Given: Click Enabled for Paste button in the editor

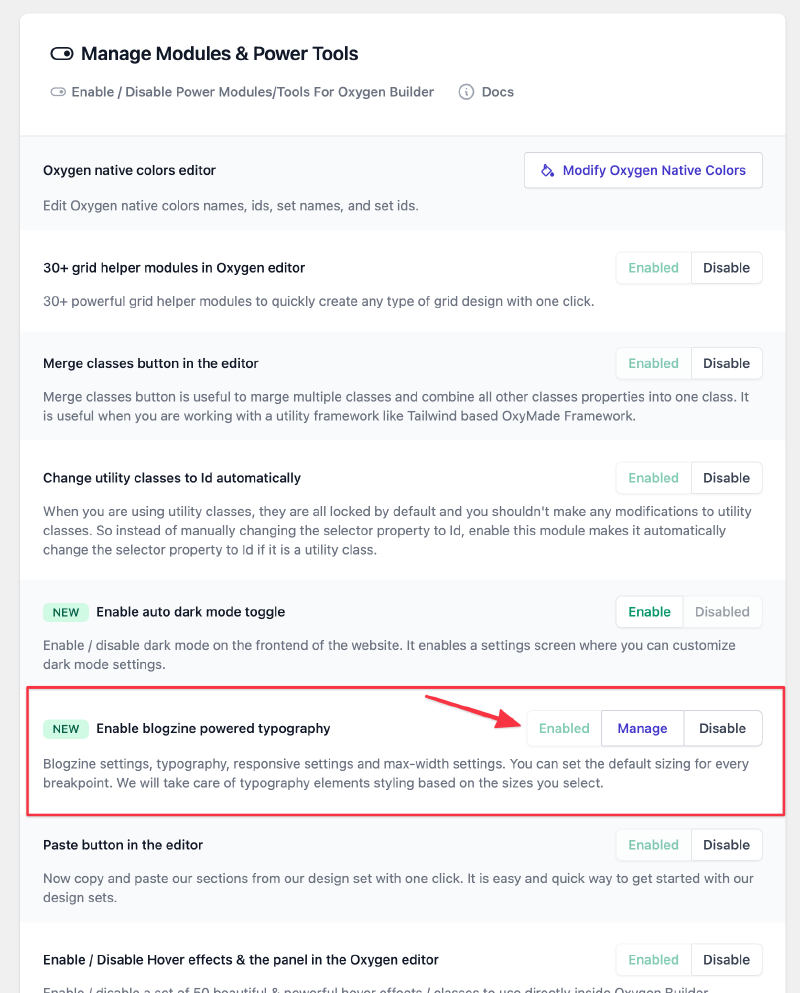Looking at the screenshot, I should pos(653,845).
